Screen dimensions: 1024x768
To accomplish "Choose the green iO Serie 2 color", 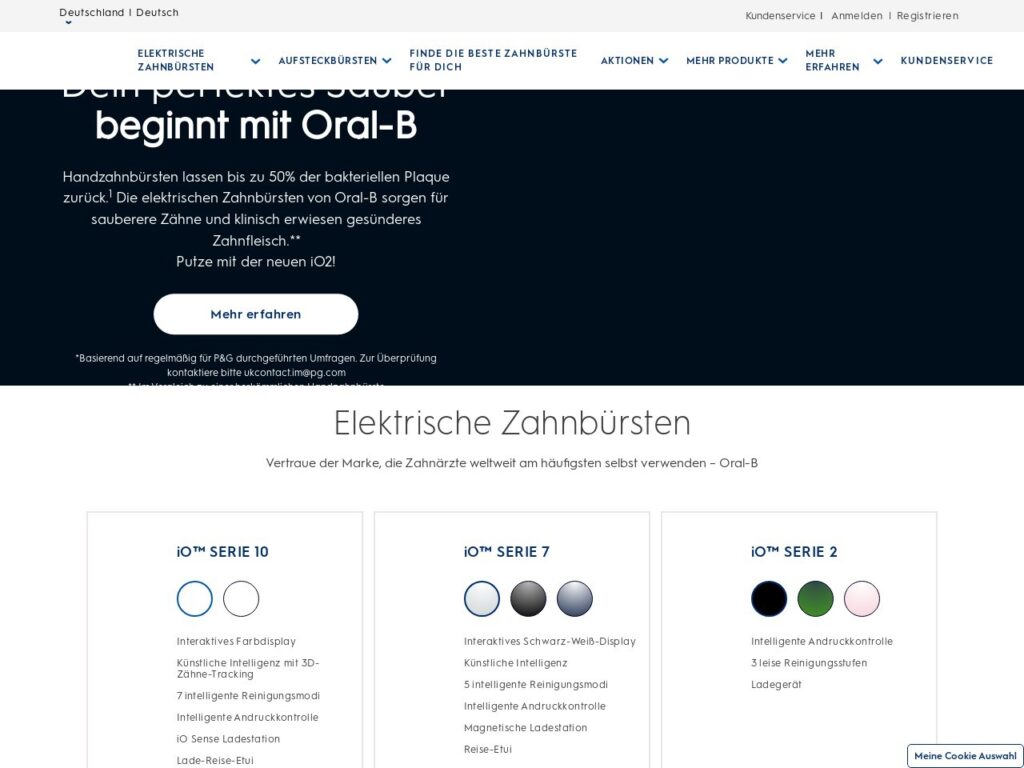I will [x=815, y=599].
